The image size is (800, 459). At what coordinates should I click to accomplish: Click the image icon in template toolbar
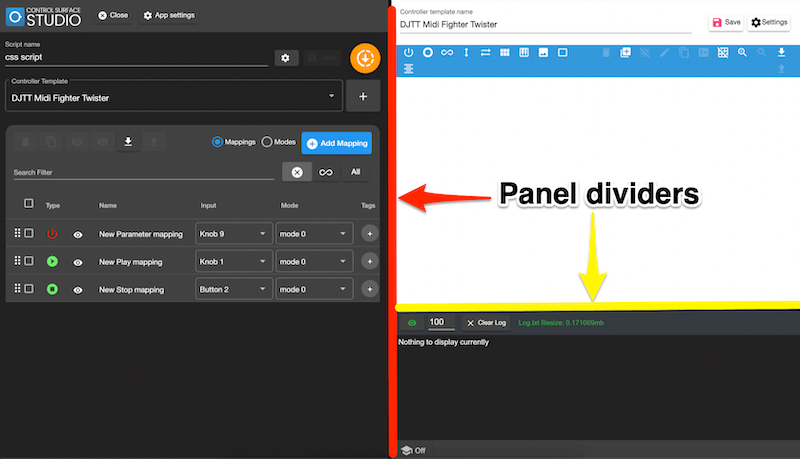pyautogui.click(x=543, y=52)
